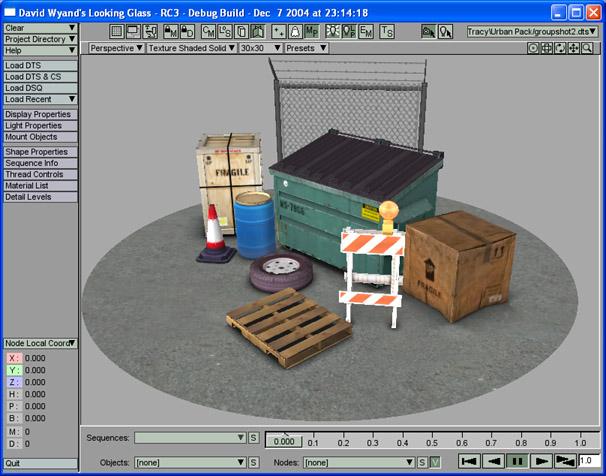Expand the Load Recent list

39,99
